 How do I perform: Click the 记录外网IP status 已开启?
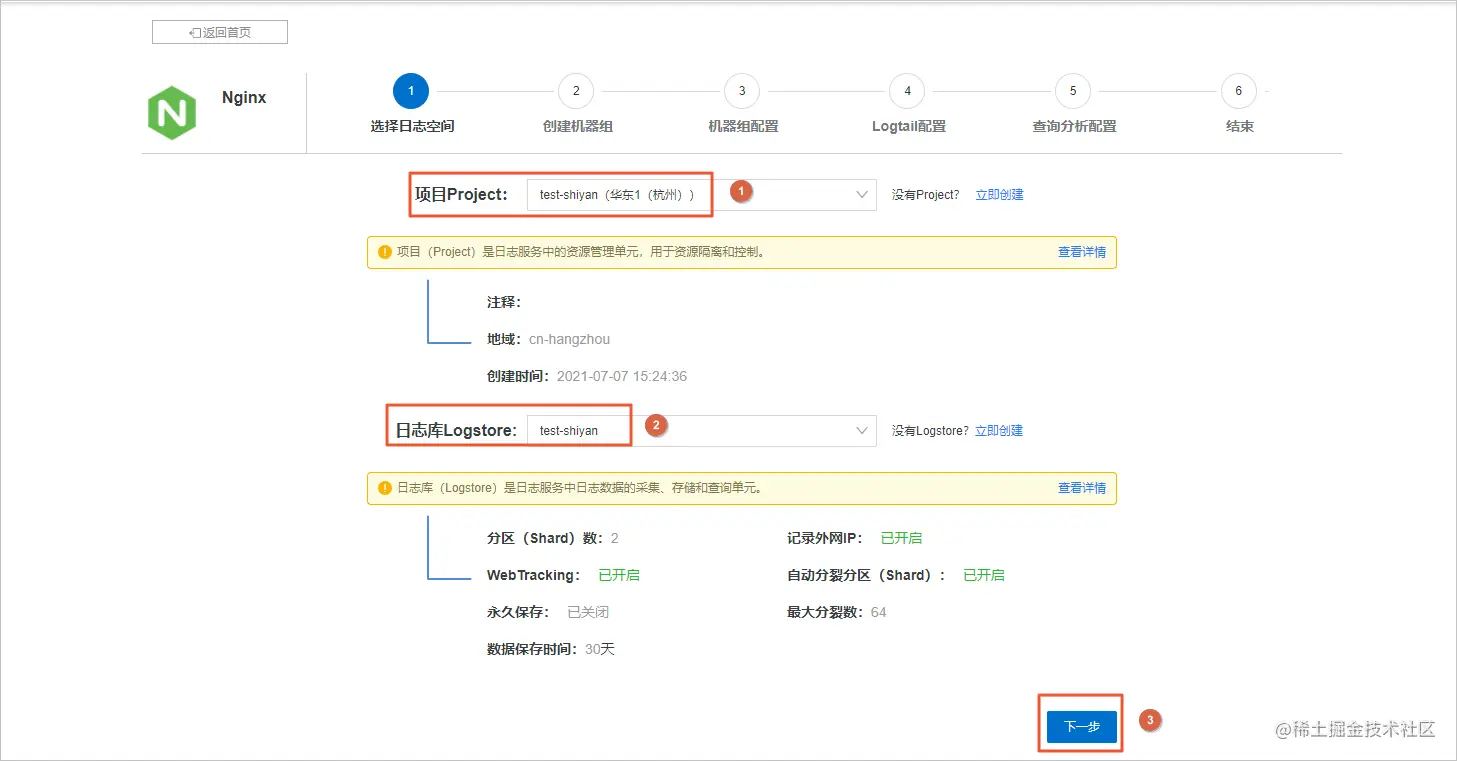901,538
